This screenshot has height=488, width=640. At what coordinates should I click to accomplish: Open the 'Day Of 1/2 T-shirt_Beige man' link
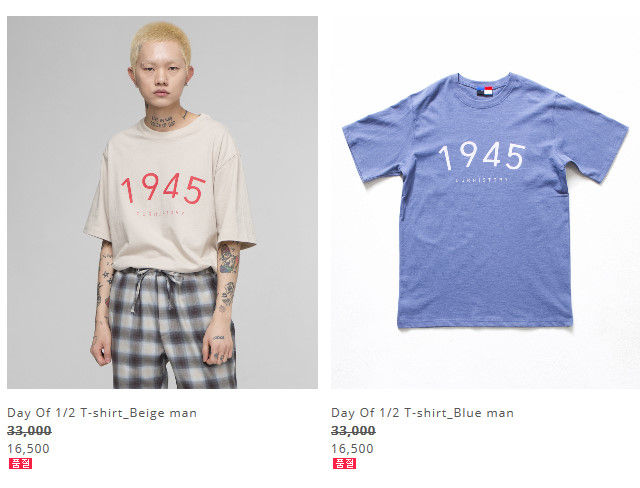coord(102,413)
